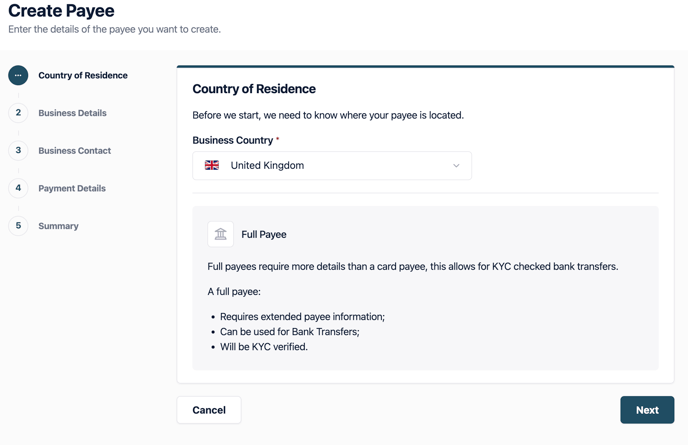Go to Business Details step
Screen dimensions: 688x445
point(72,113)
